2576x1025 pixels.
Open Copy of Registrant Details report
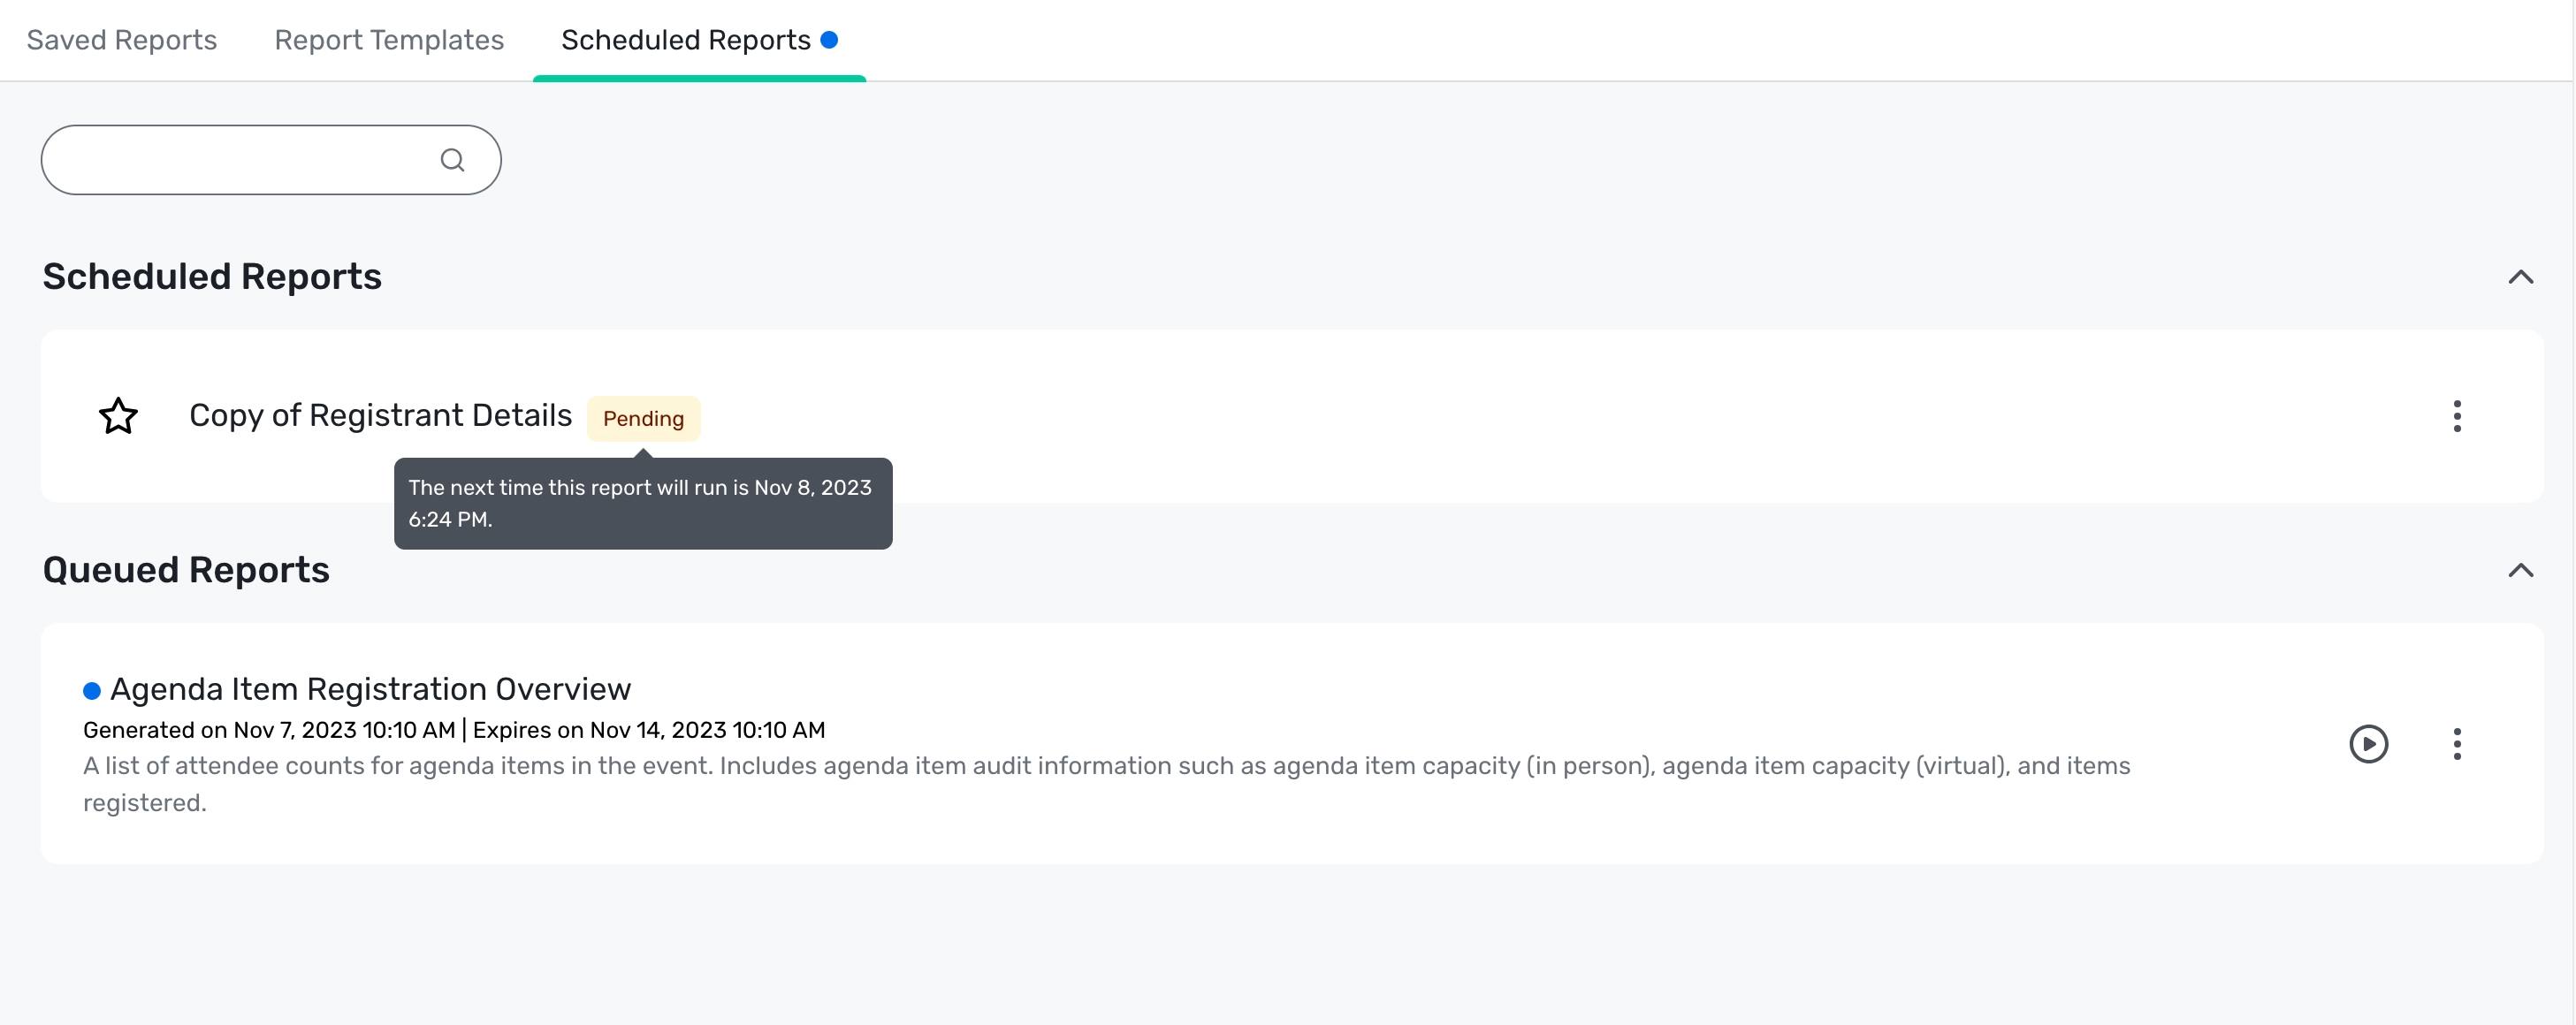coord(380,415)
